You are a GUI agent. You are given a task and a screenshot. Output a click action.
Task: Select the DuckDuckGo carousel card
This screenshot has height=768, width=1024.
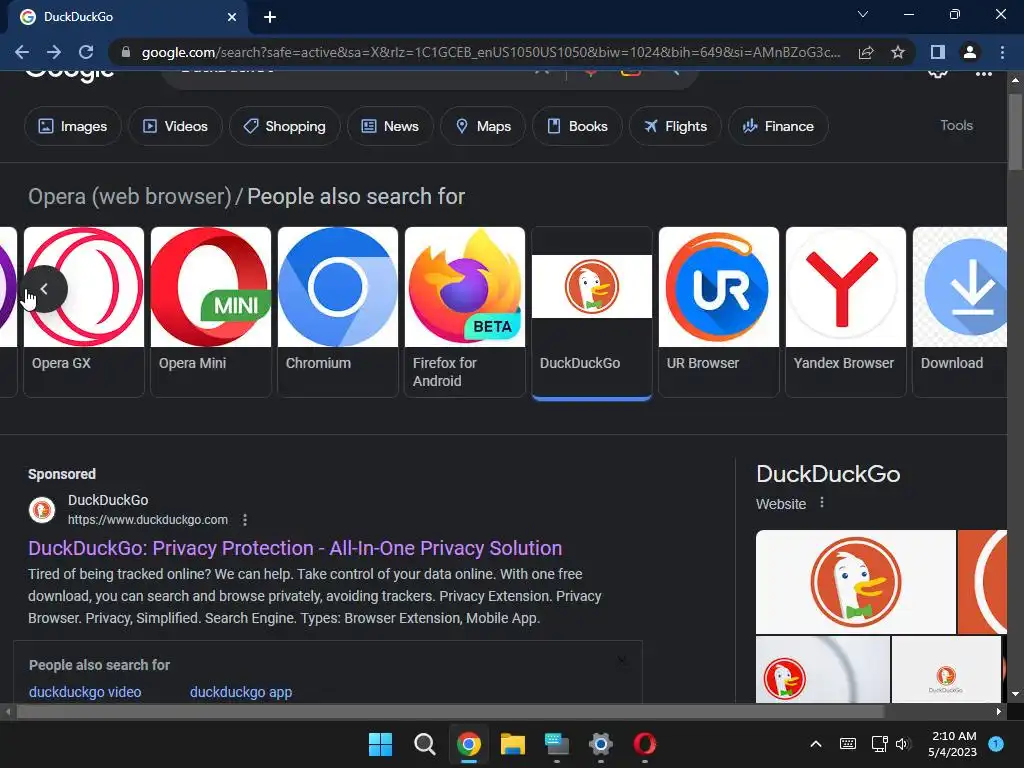point(592,312)
